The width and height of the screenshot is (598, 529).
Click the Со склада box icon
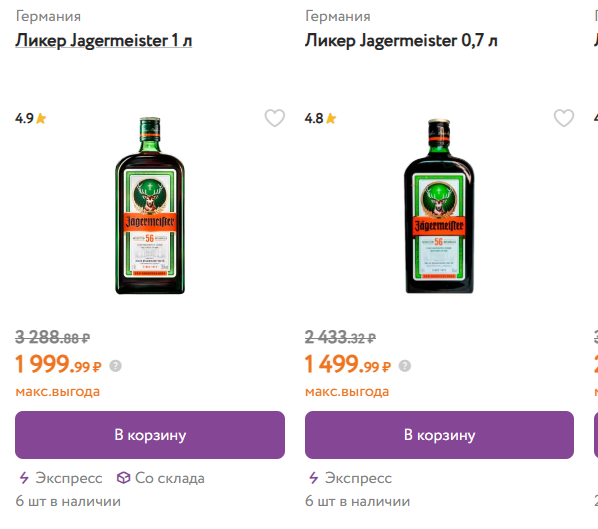point(123,478)
